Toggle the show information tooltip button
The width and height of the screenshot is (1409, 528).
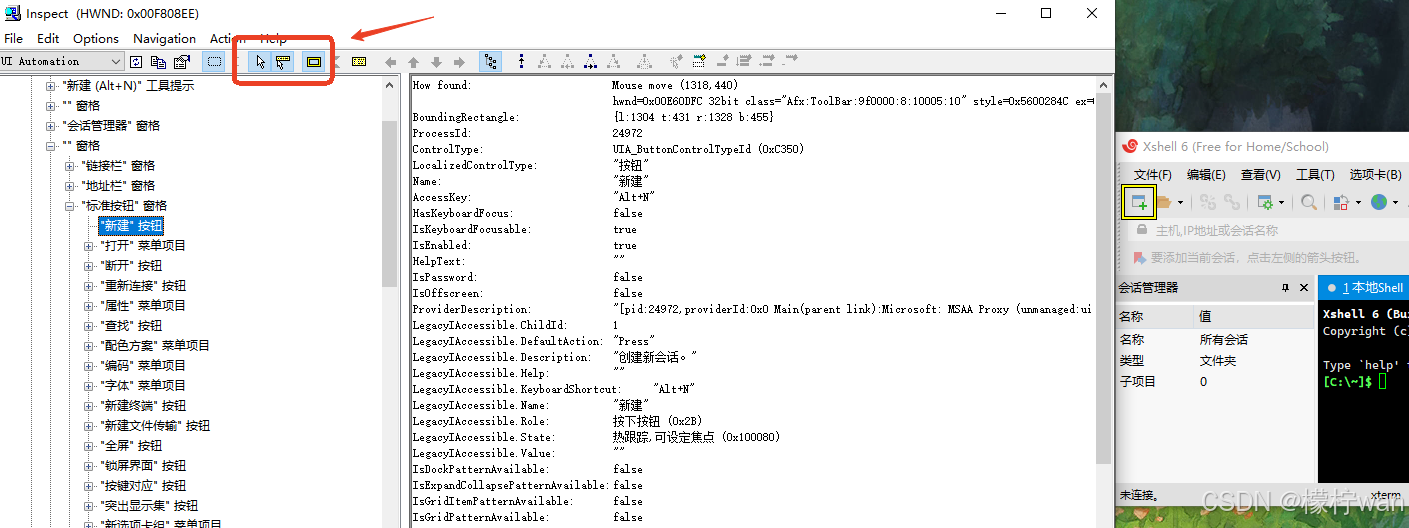283,62
